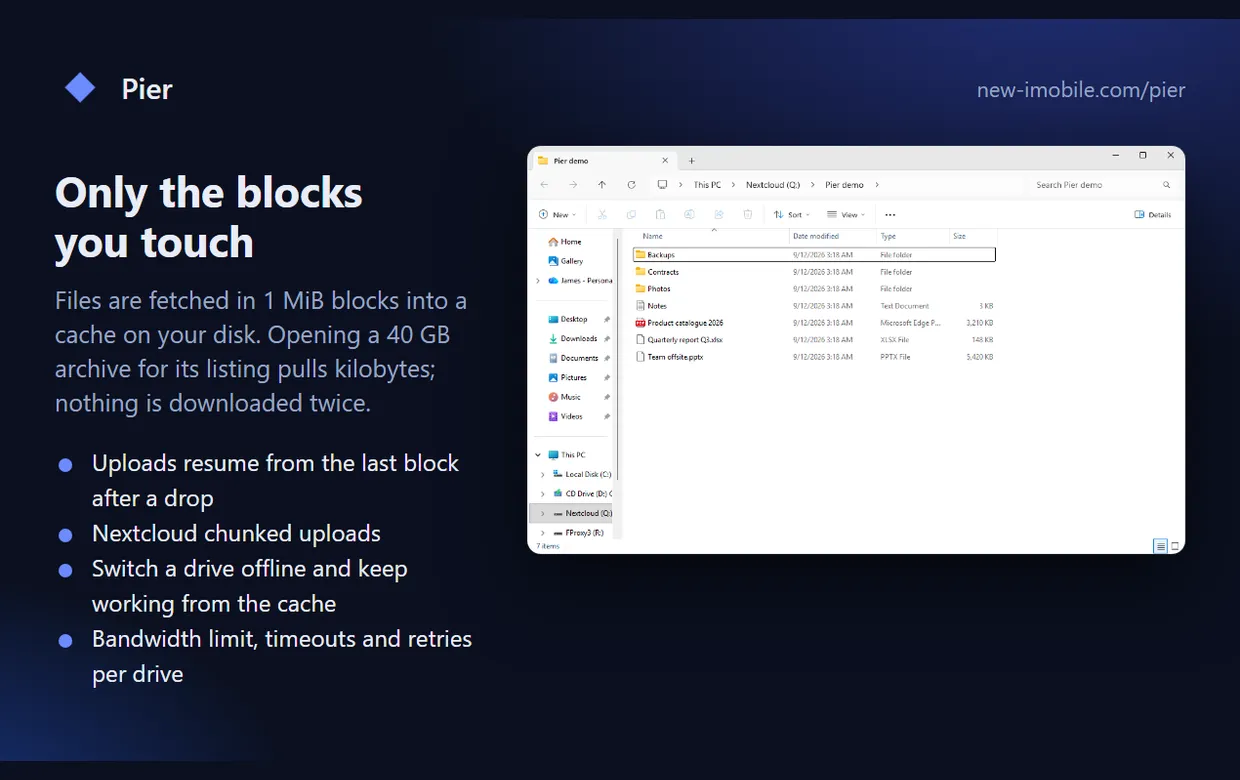Screen dimensions: 1240x780
Task: Expand the Local Disk (C:) tree node
Action: (x=543, y=474)
